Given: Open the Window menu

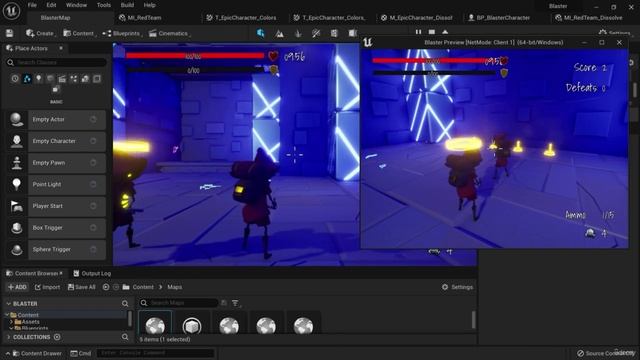Looking at the screenshot, I should tap(76, 5).
